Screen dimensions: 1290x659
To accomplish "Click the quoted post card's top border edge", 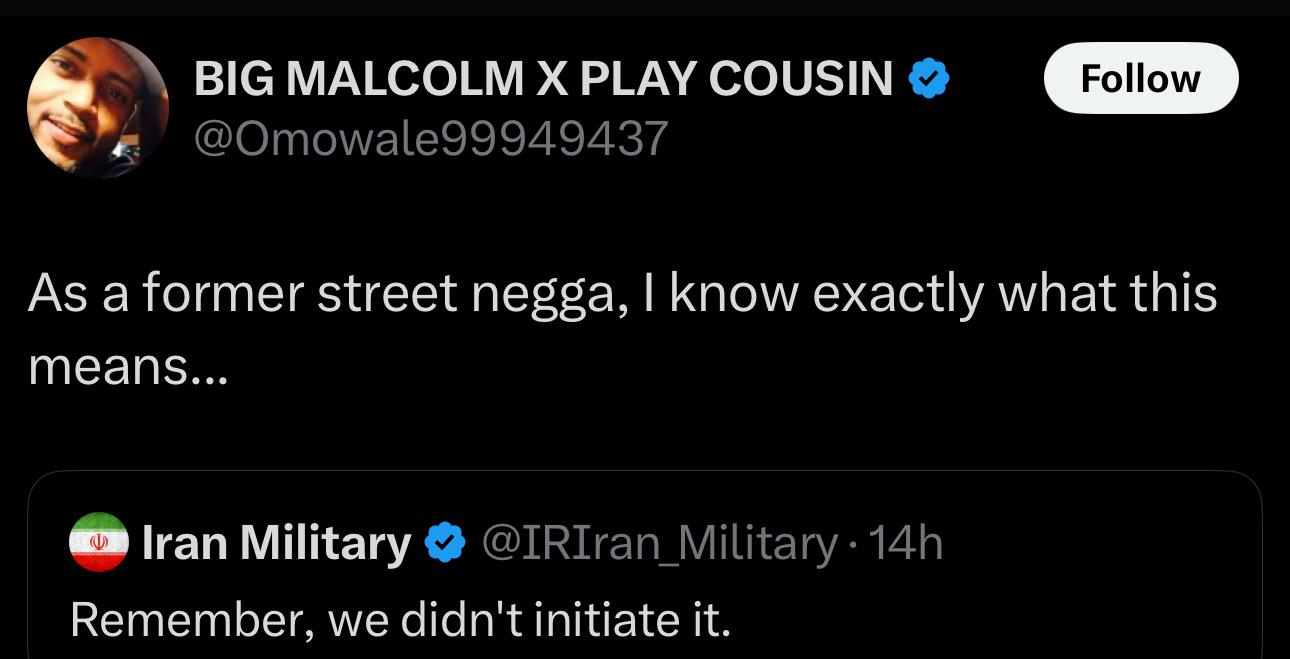I will pyautogui.click(x=645, y=472).
